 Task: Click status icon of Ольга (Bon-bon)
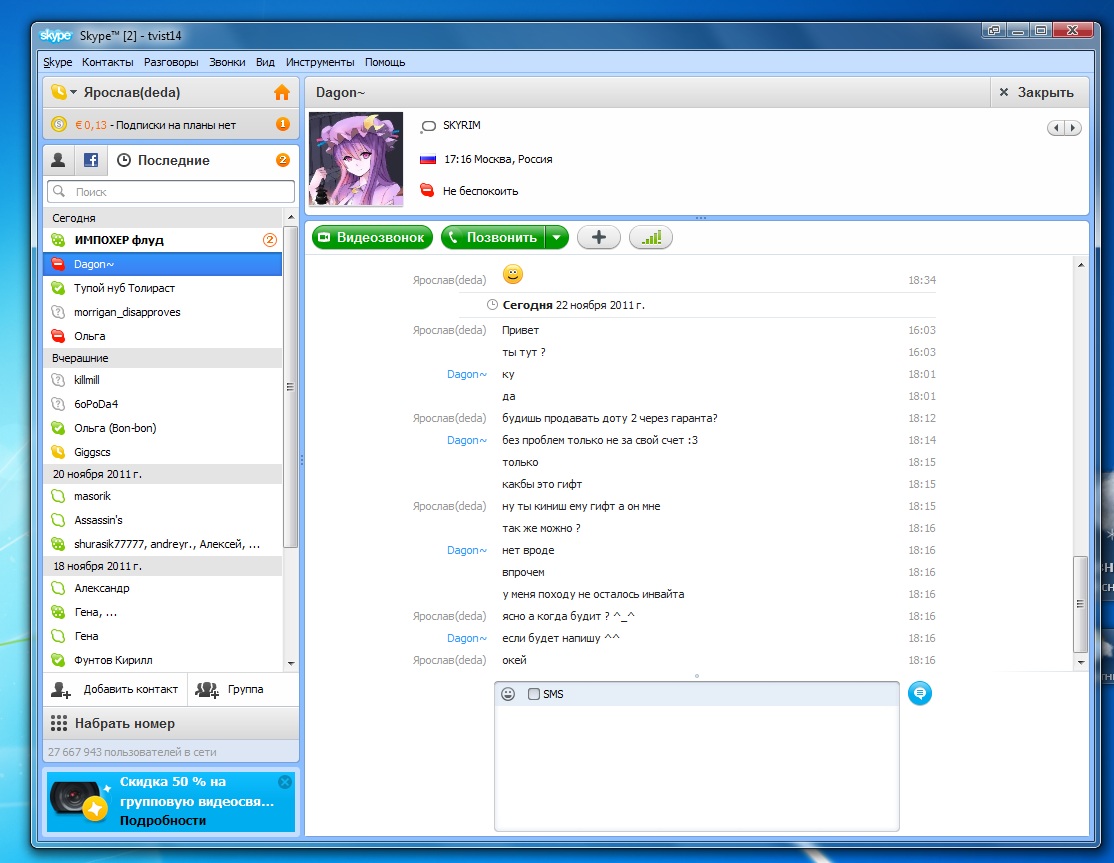coord(58,428)
